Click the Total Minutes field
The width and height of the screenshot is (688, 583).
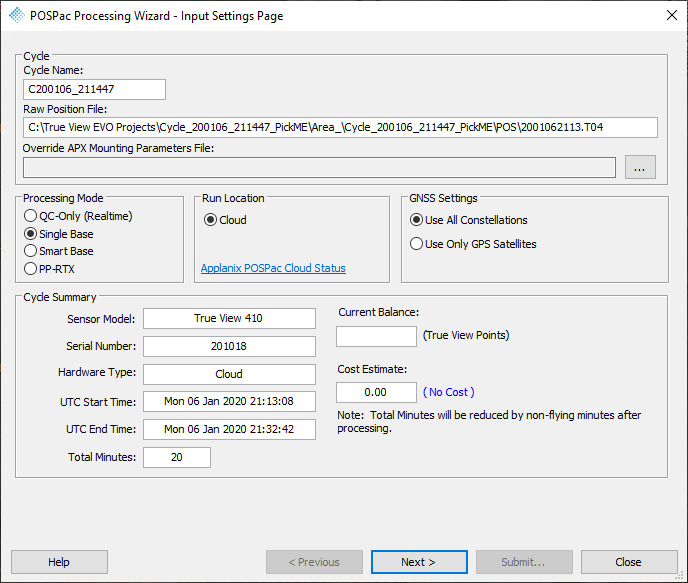[177, 457]
